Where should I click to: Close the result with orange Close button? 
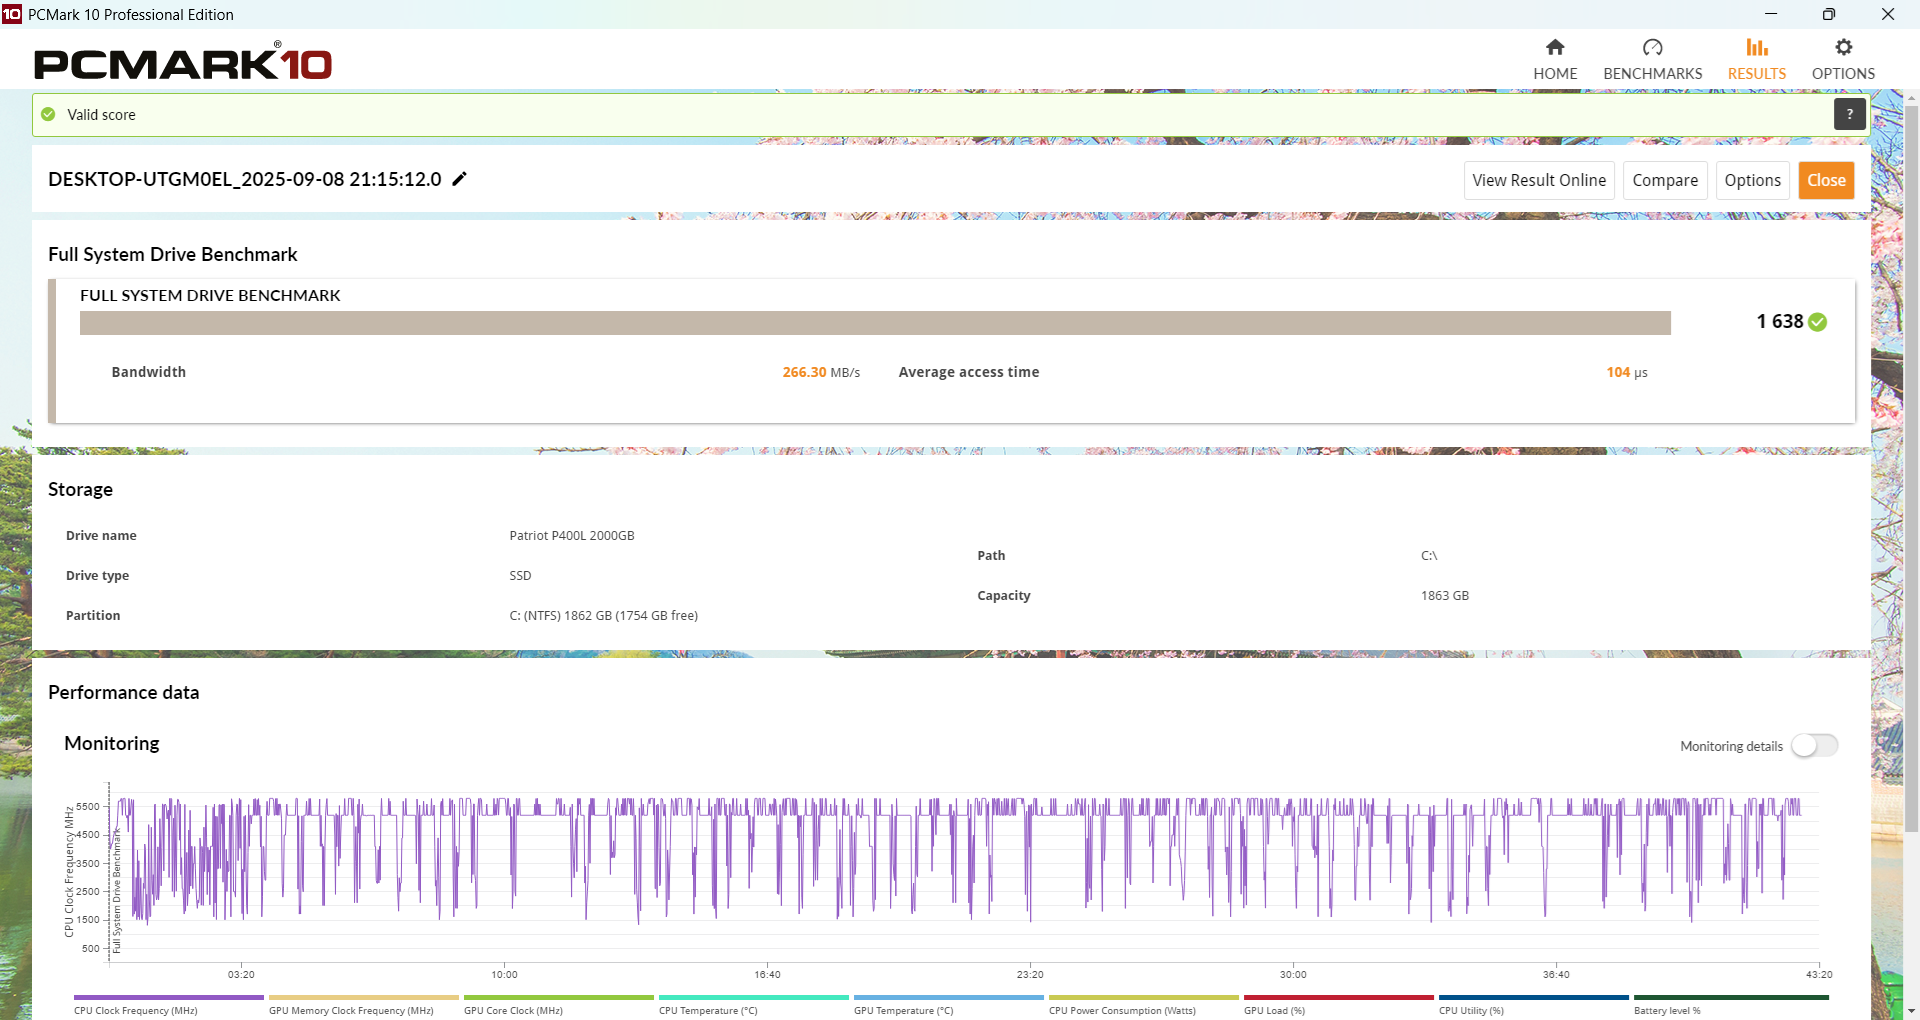[x=1826, y=181]
